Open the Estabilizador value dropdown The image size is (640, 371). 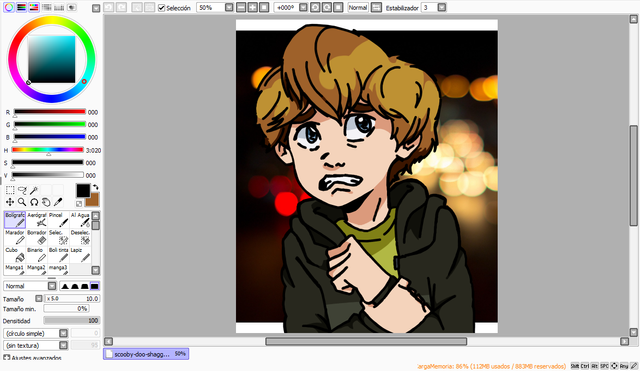(442, 7)
